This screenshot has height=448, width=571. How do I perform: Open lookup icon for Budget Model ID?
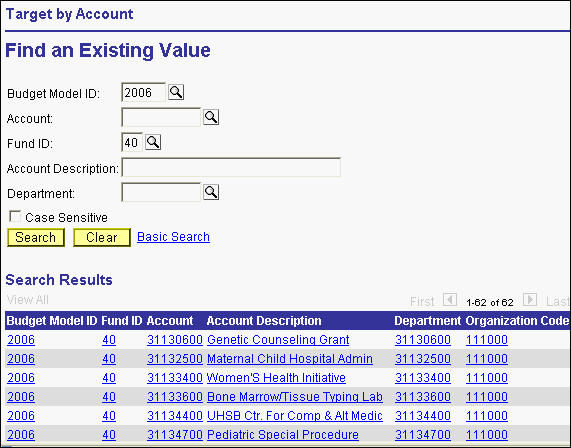click(176, 93)
